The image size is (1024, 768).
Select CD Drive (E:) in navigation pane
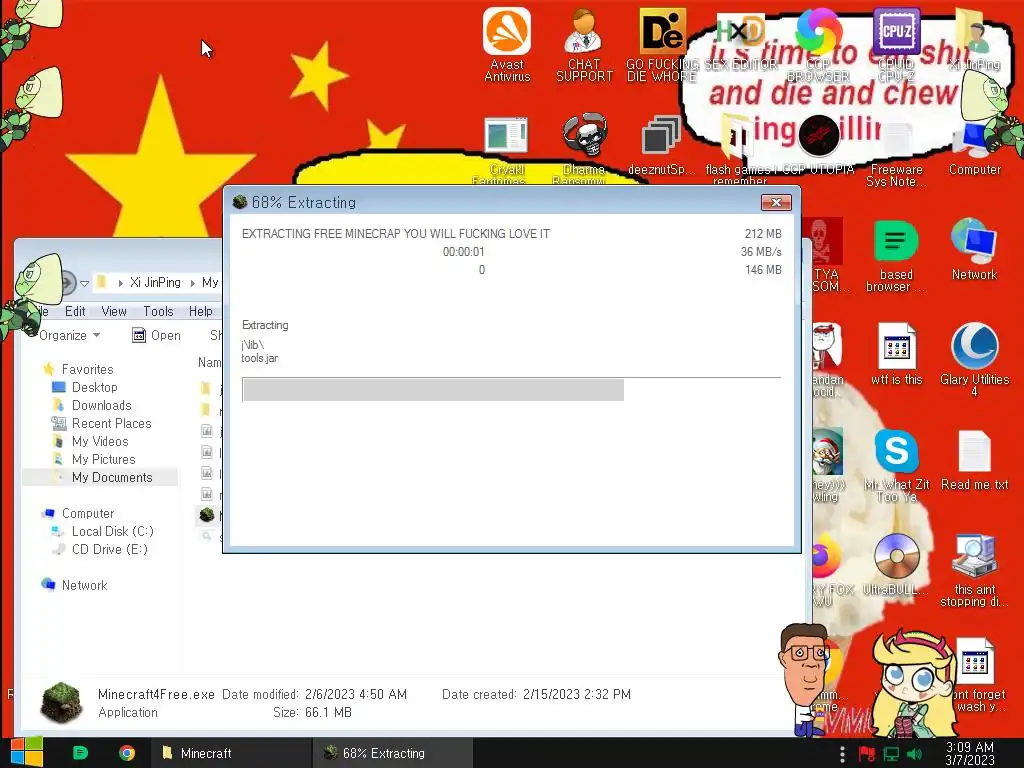click(100, 549)
